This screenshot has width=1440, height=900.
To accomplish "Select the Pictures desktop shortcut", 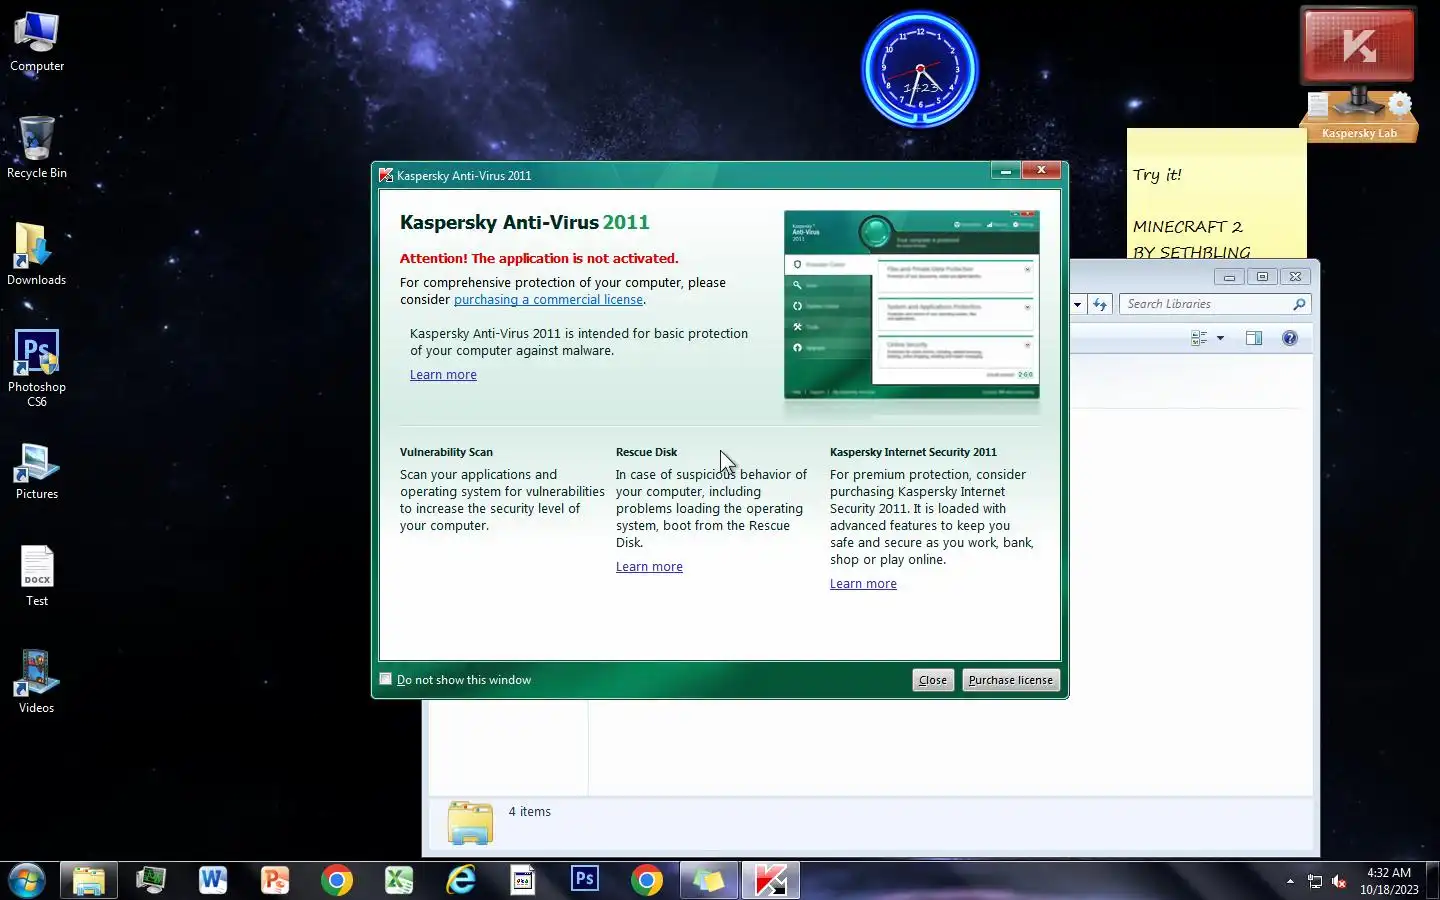I will (37, 471).
